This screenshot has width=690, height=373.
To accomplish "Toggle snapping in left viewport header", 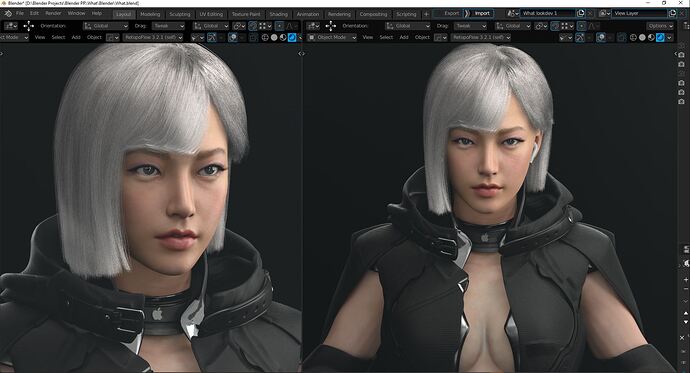I will pos(253,26).
